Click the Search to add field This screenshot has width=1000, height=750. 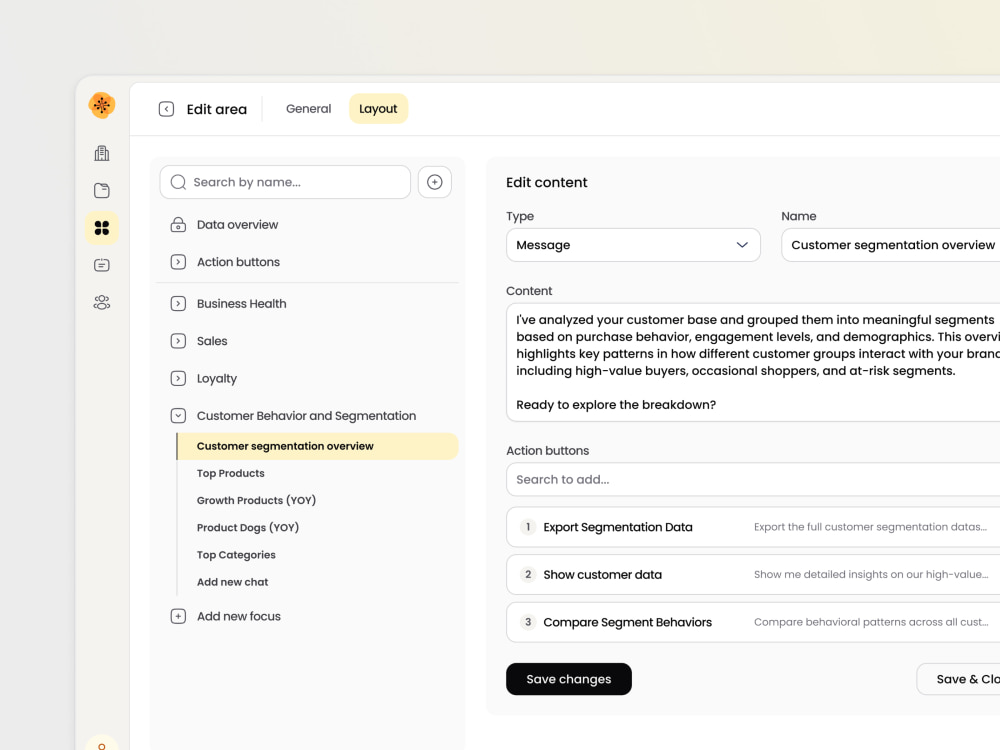click(x=753, y=480)
